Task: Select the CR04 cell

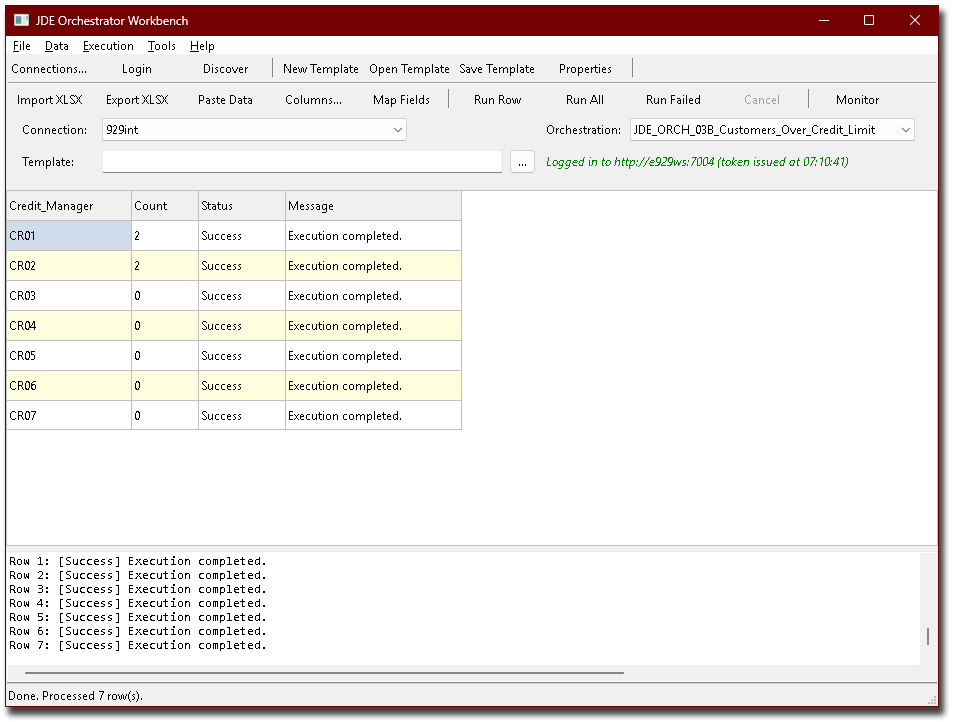Action: 69,325
